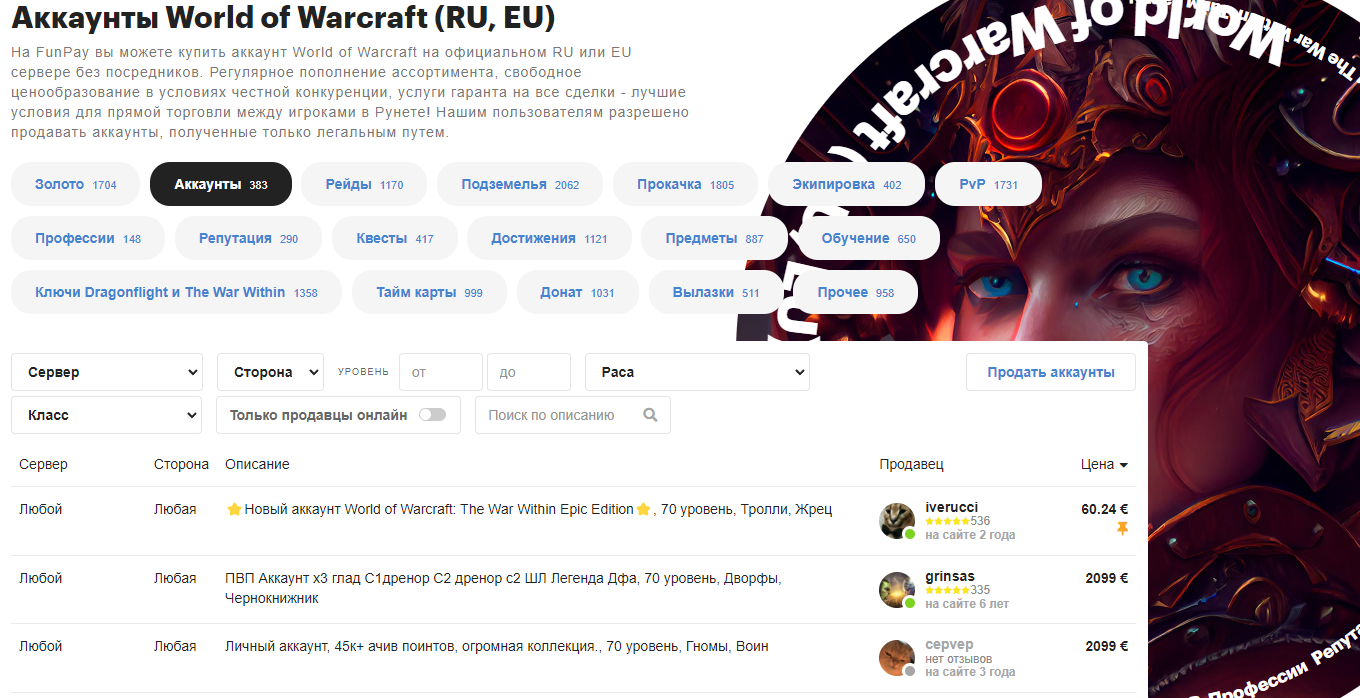Image resolution: width=1360 pixels, height=698 pixels.
Task: Open the Рейды category tab
Action: [364, 184]
